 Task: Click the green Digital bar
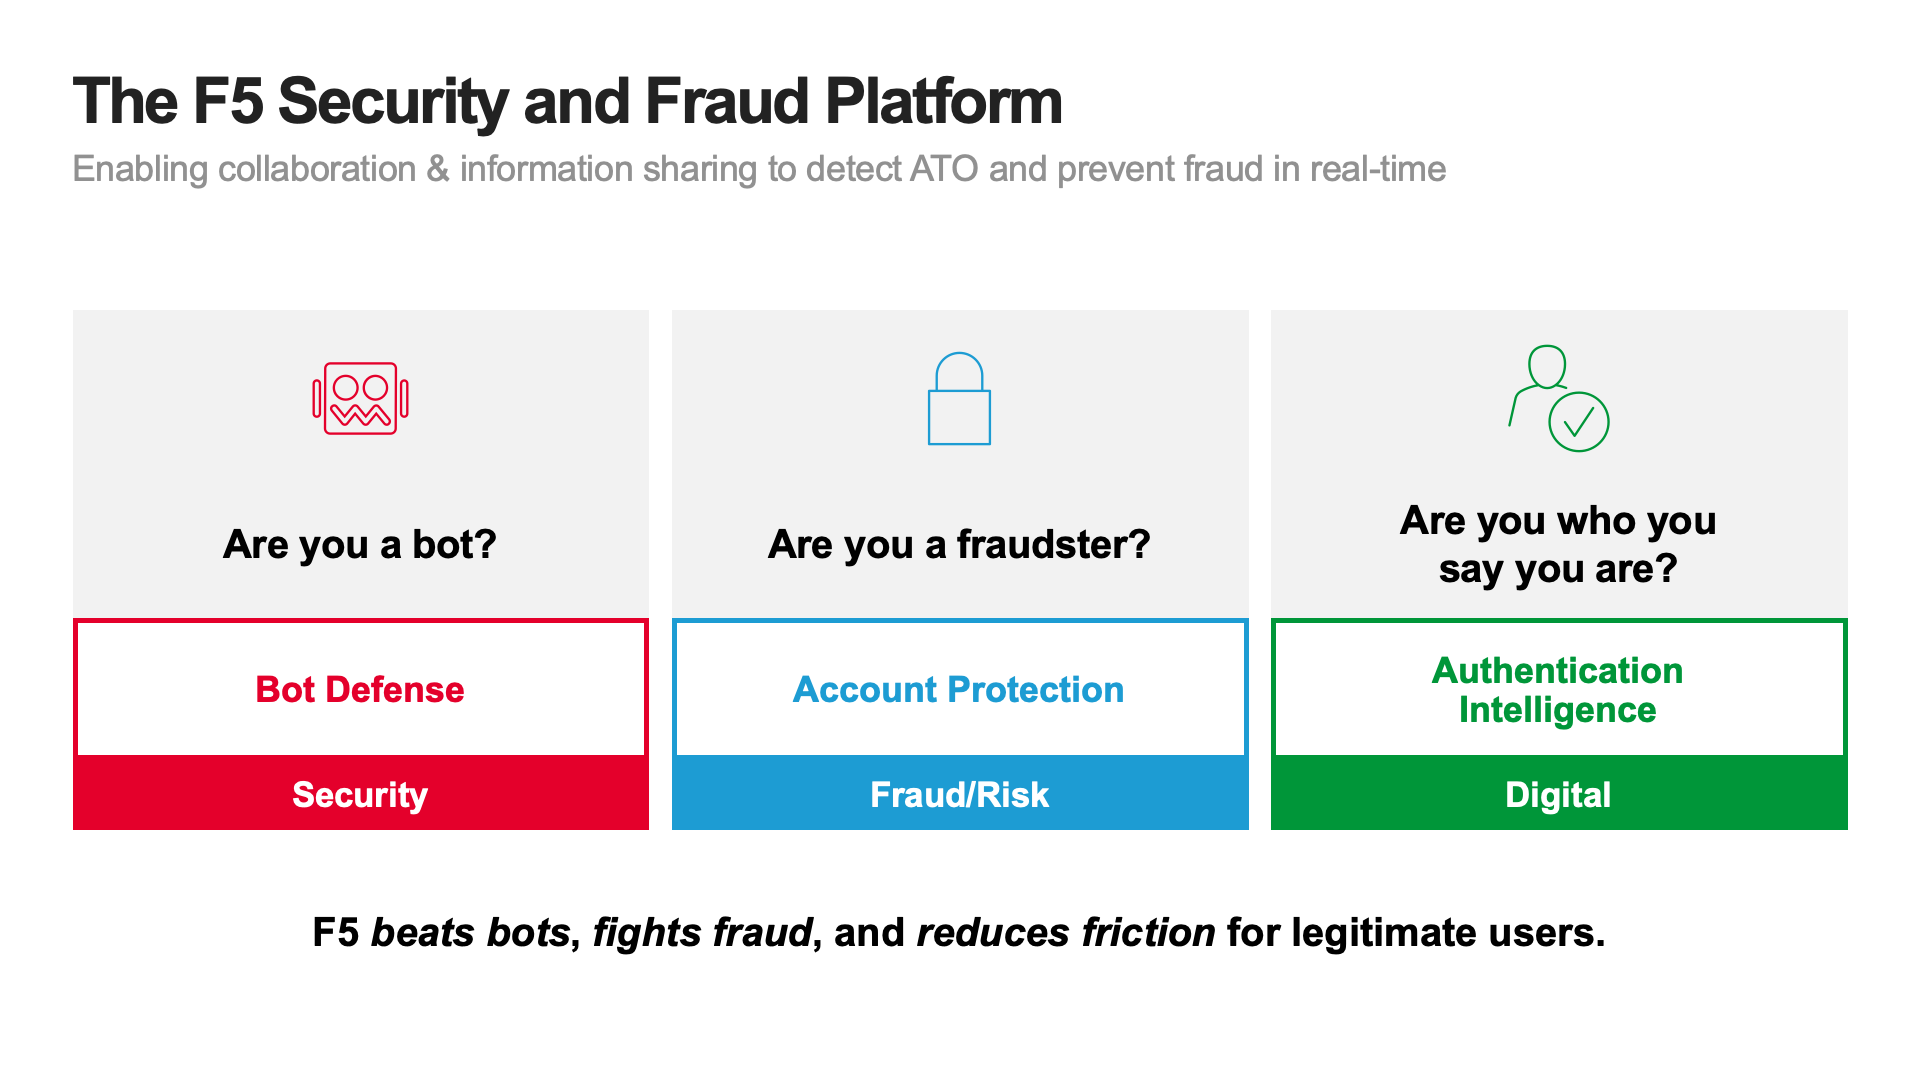[1559, 794]
